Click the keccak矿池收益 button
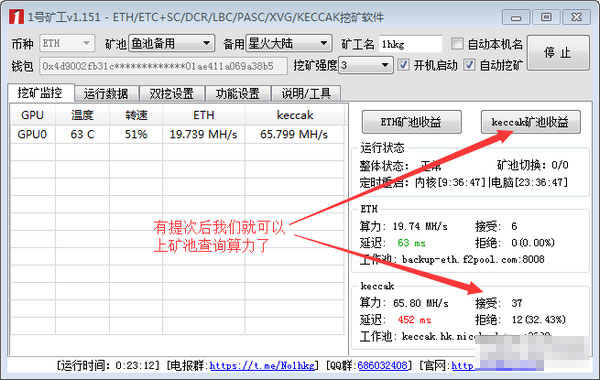The image size is (600, 380). 530,122
